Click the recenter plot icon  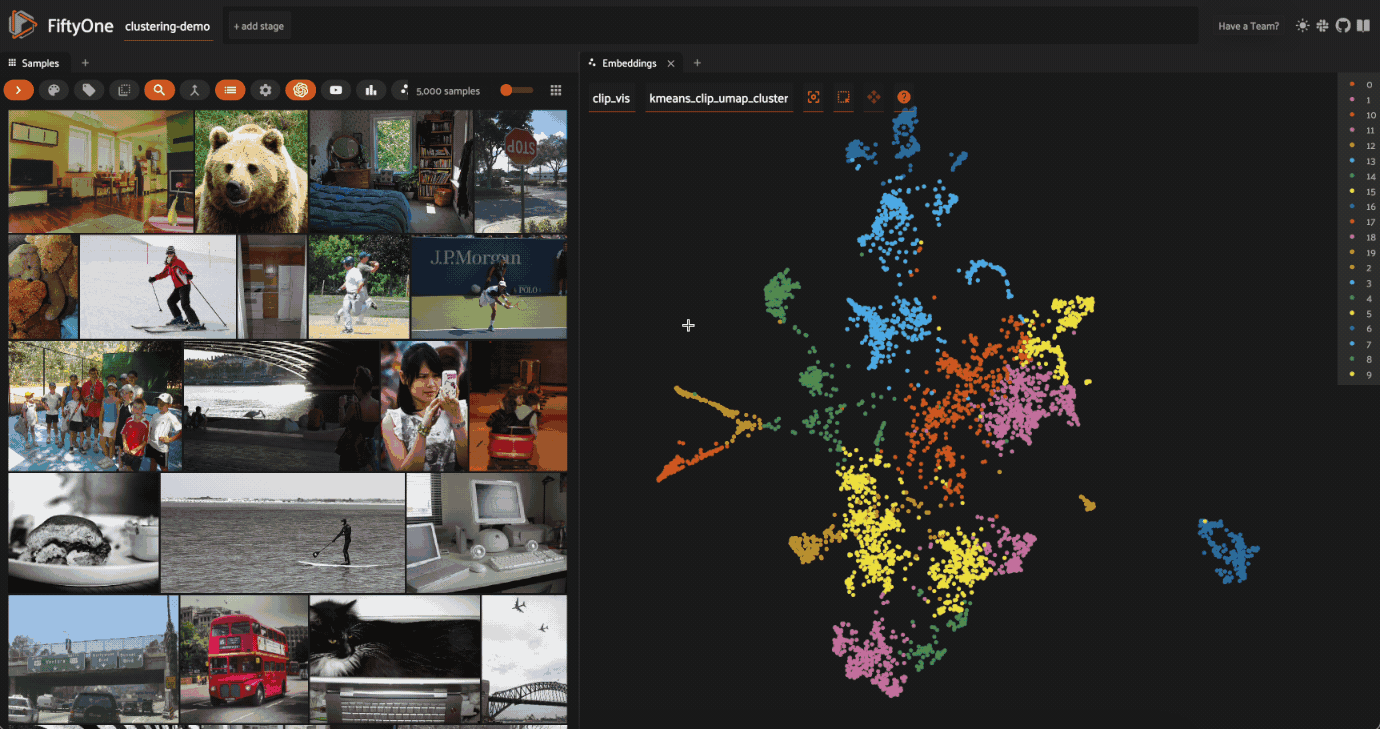pyautogui.click(x=814, y=97)
